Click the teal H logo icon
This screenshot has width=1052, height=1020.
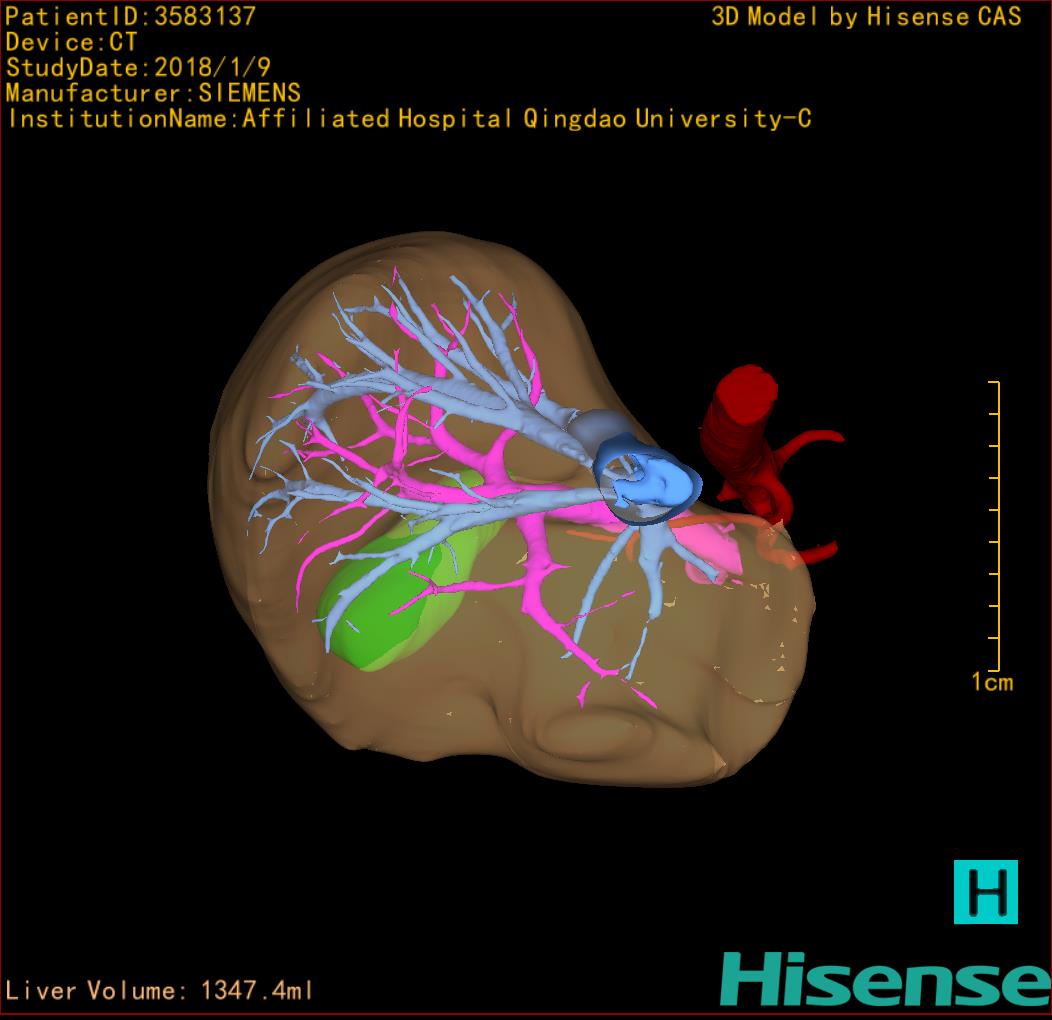click(986, 892)
